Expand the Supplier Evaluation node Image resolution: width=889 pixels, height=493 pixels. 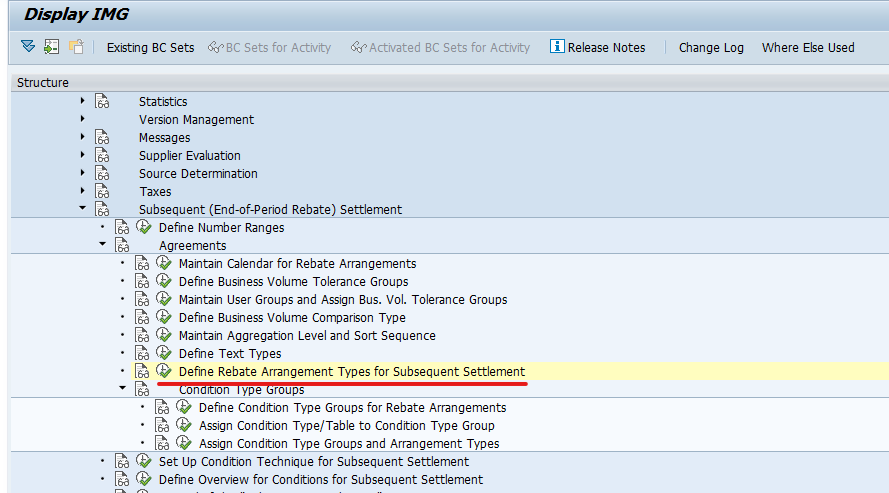tap(82, 155)
